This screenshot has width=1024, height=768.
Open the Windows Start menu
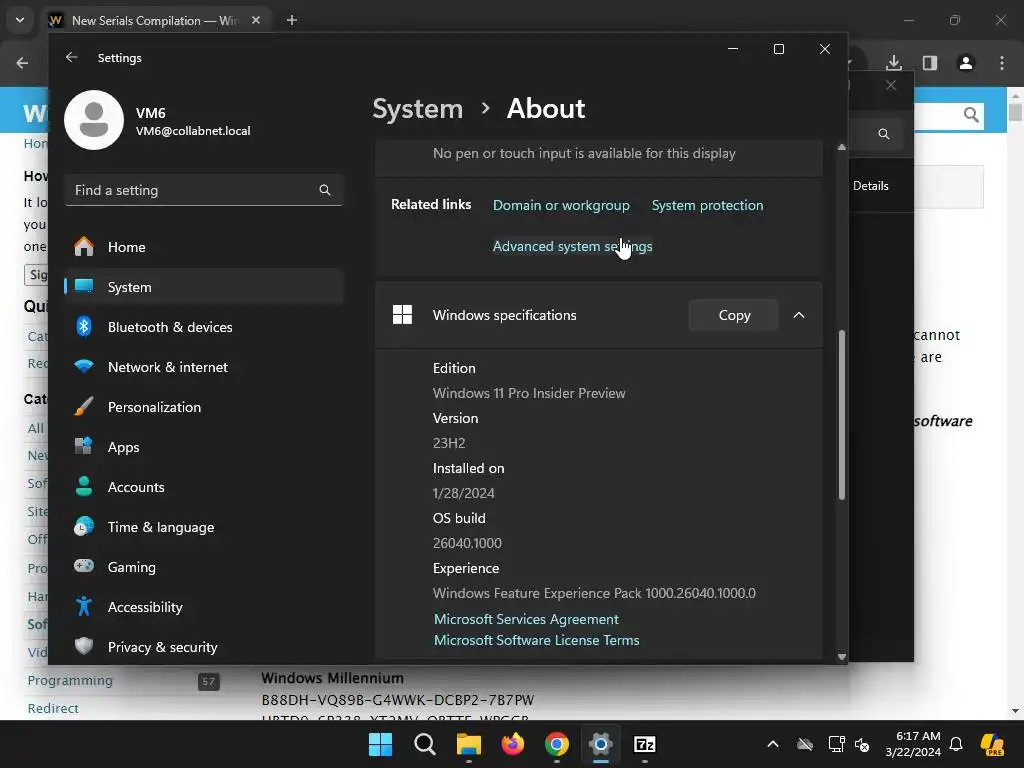380,744
